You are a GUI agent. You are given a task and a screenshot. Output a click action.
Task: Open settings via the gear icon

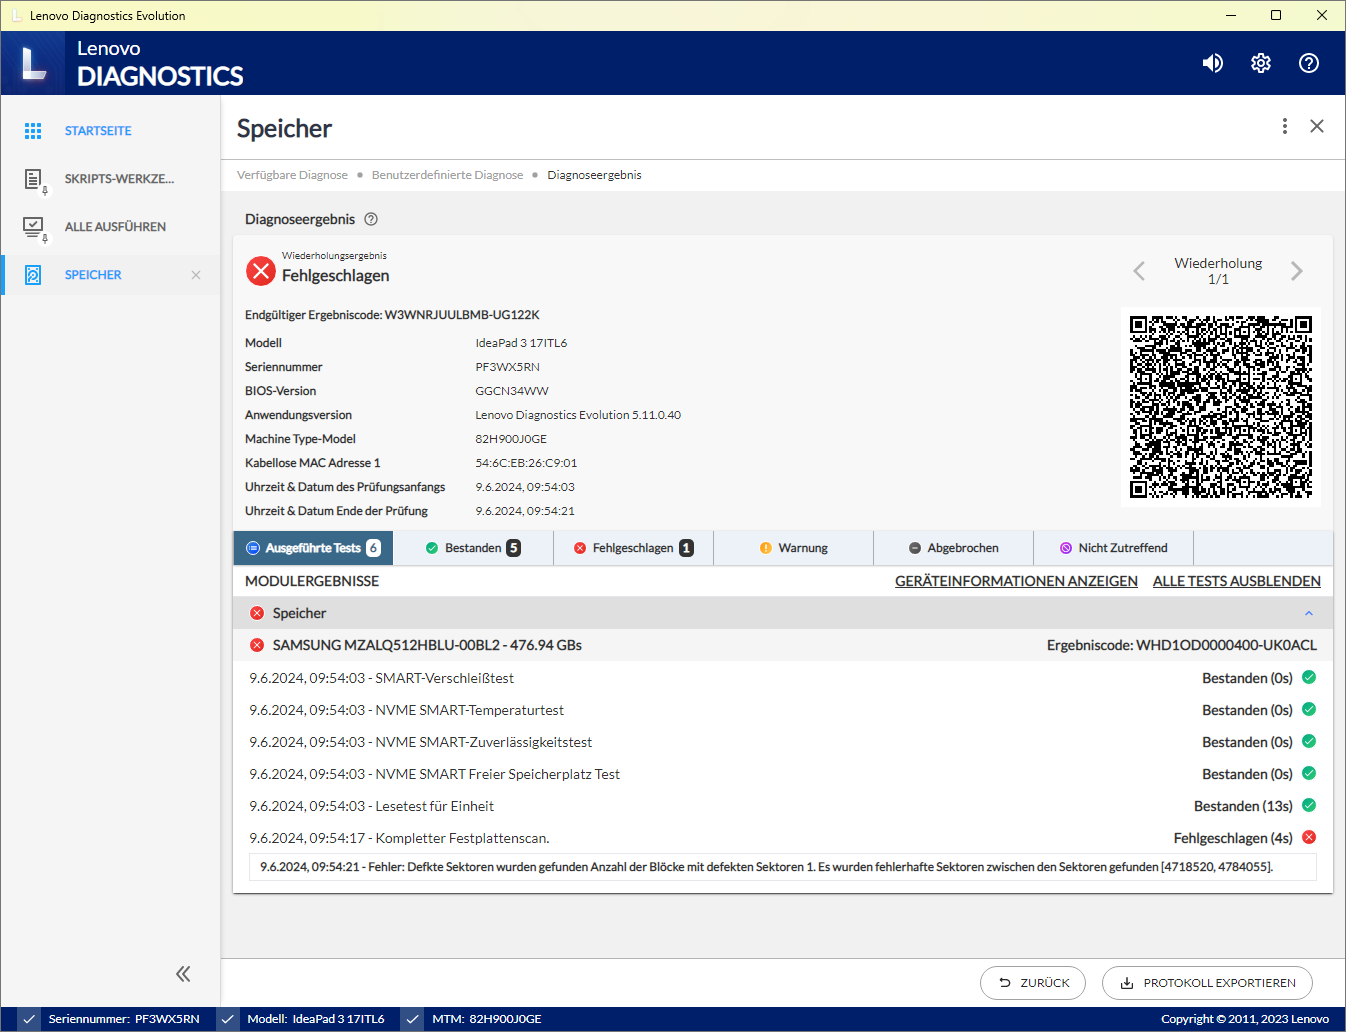point(1261,63)
